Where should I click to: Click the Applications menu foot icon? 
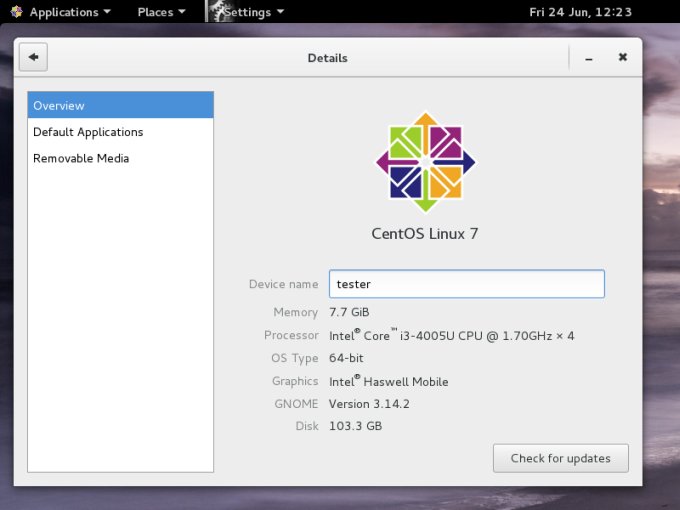(x=16, y=12)
